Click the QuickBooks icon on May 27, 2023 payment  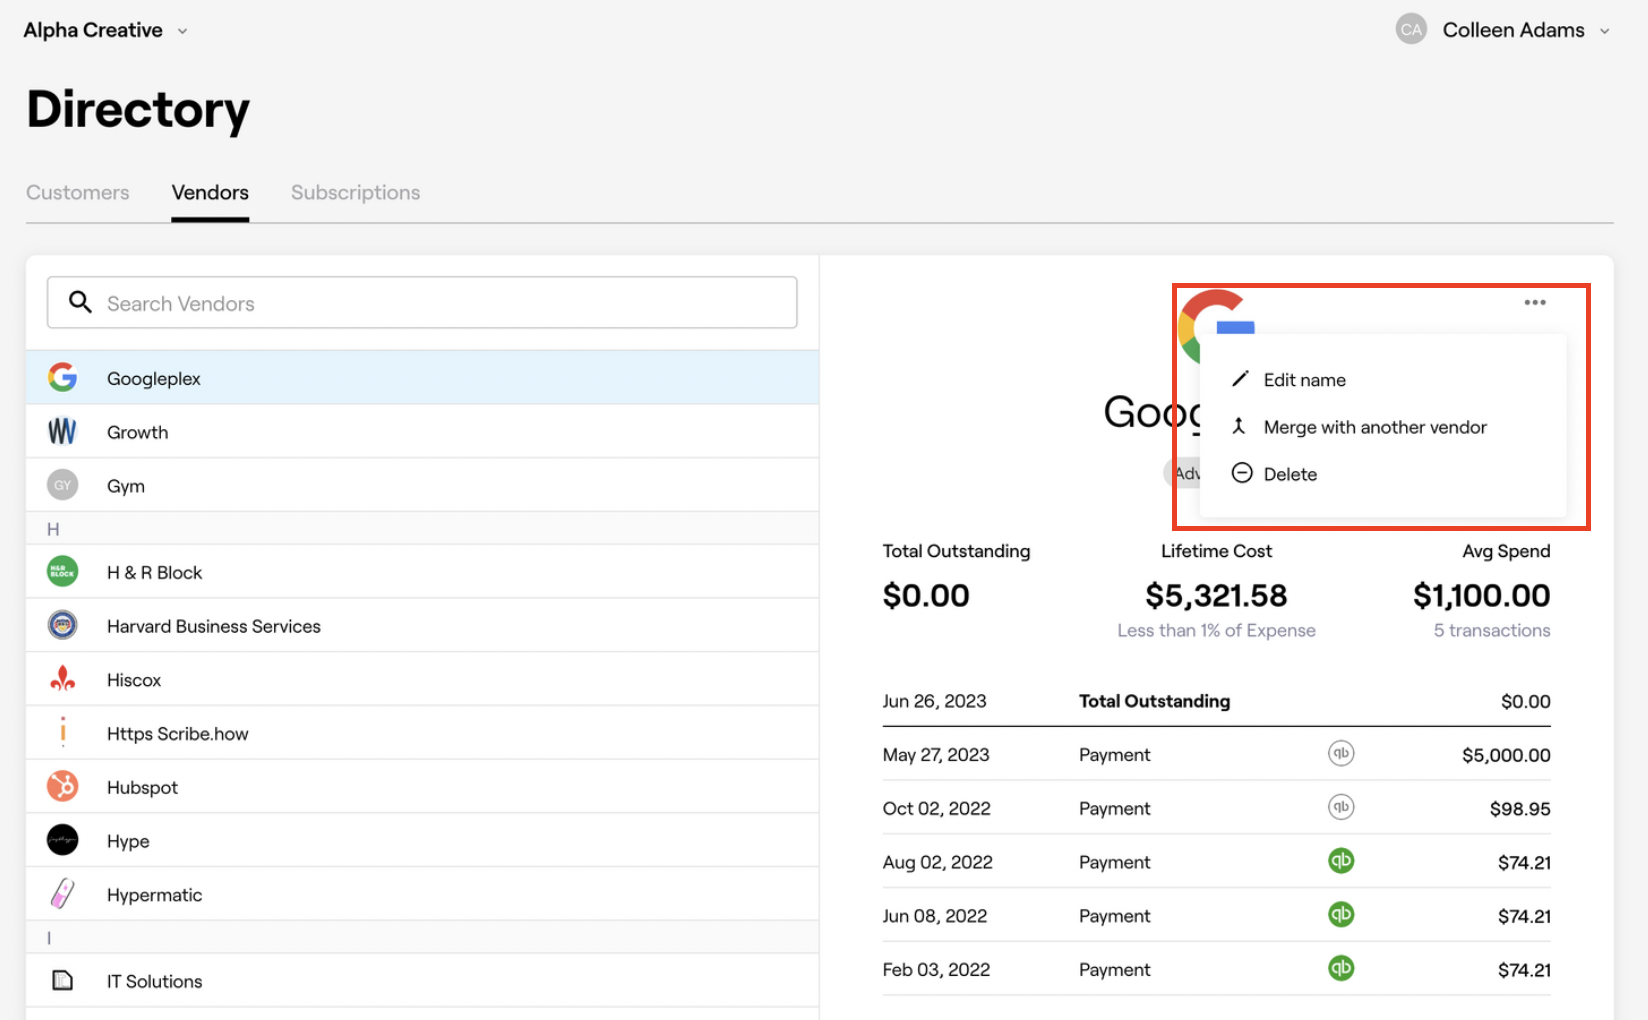(x=1341, y=753)
